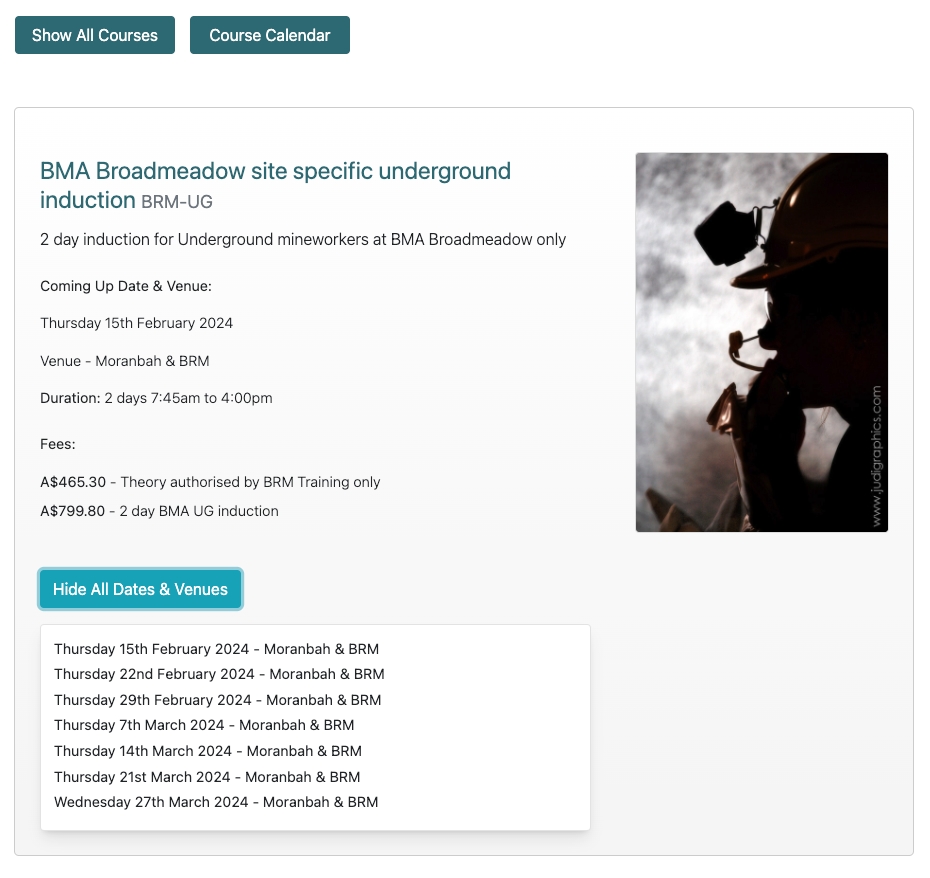
Task: Select Wednesday 27th March 2024 session
Action: tap(216, 802)
